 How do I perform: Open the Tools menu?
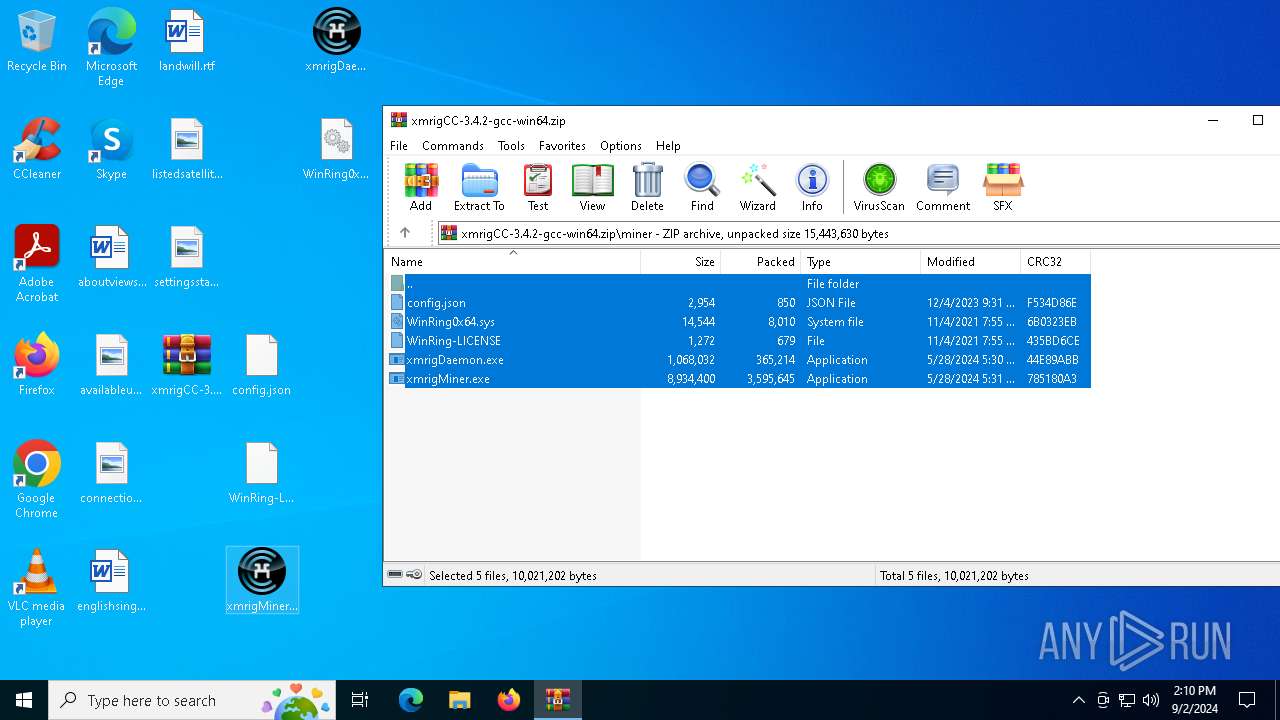click(x=511, y=146)
